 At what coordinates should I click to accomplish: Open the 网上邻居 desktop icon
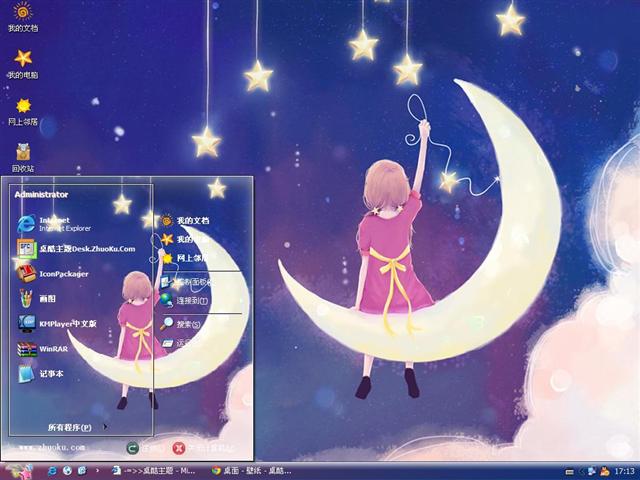click(23, 111)
